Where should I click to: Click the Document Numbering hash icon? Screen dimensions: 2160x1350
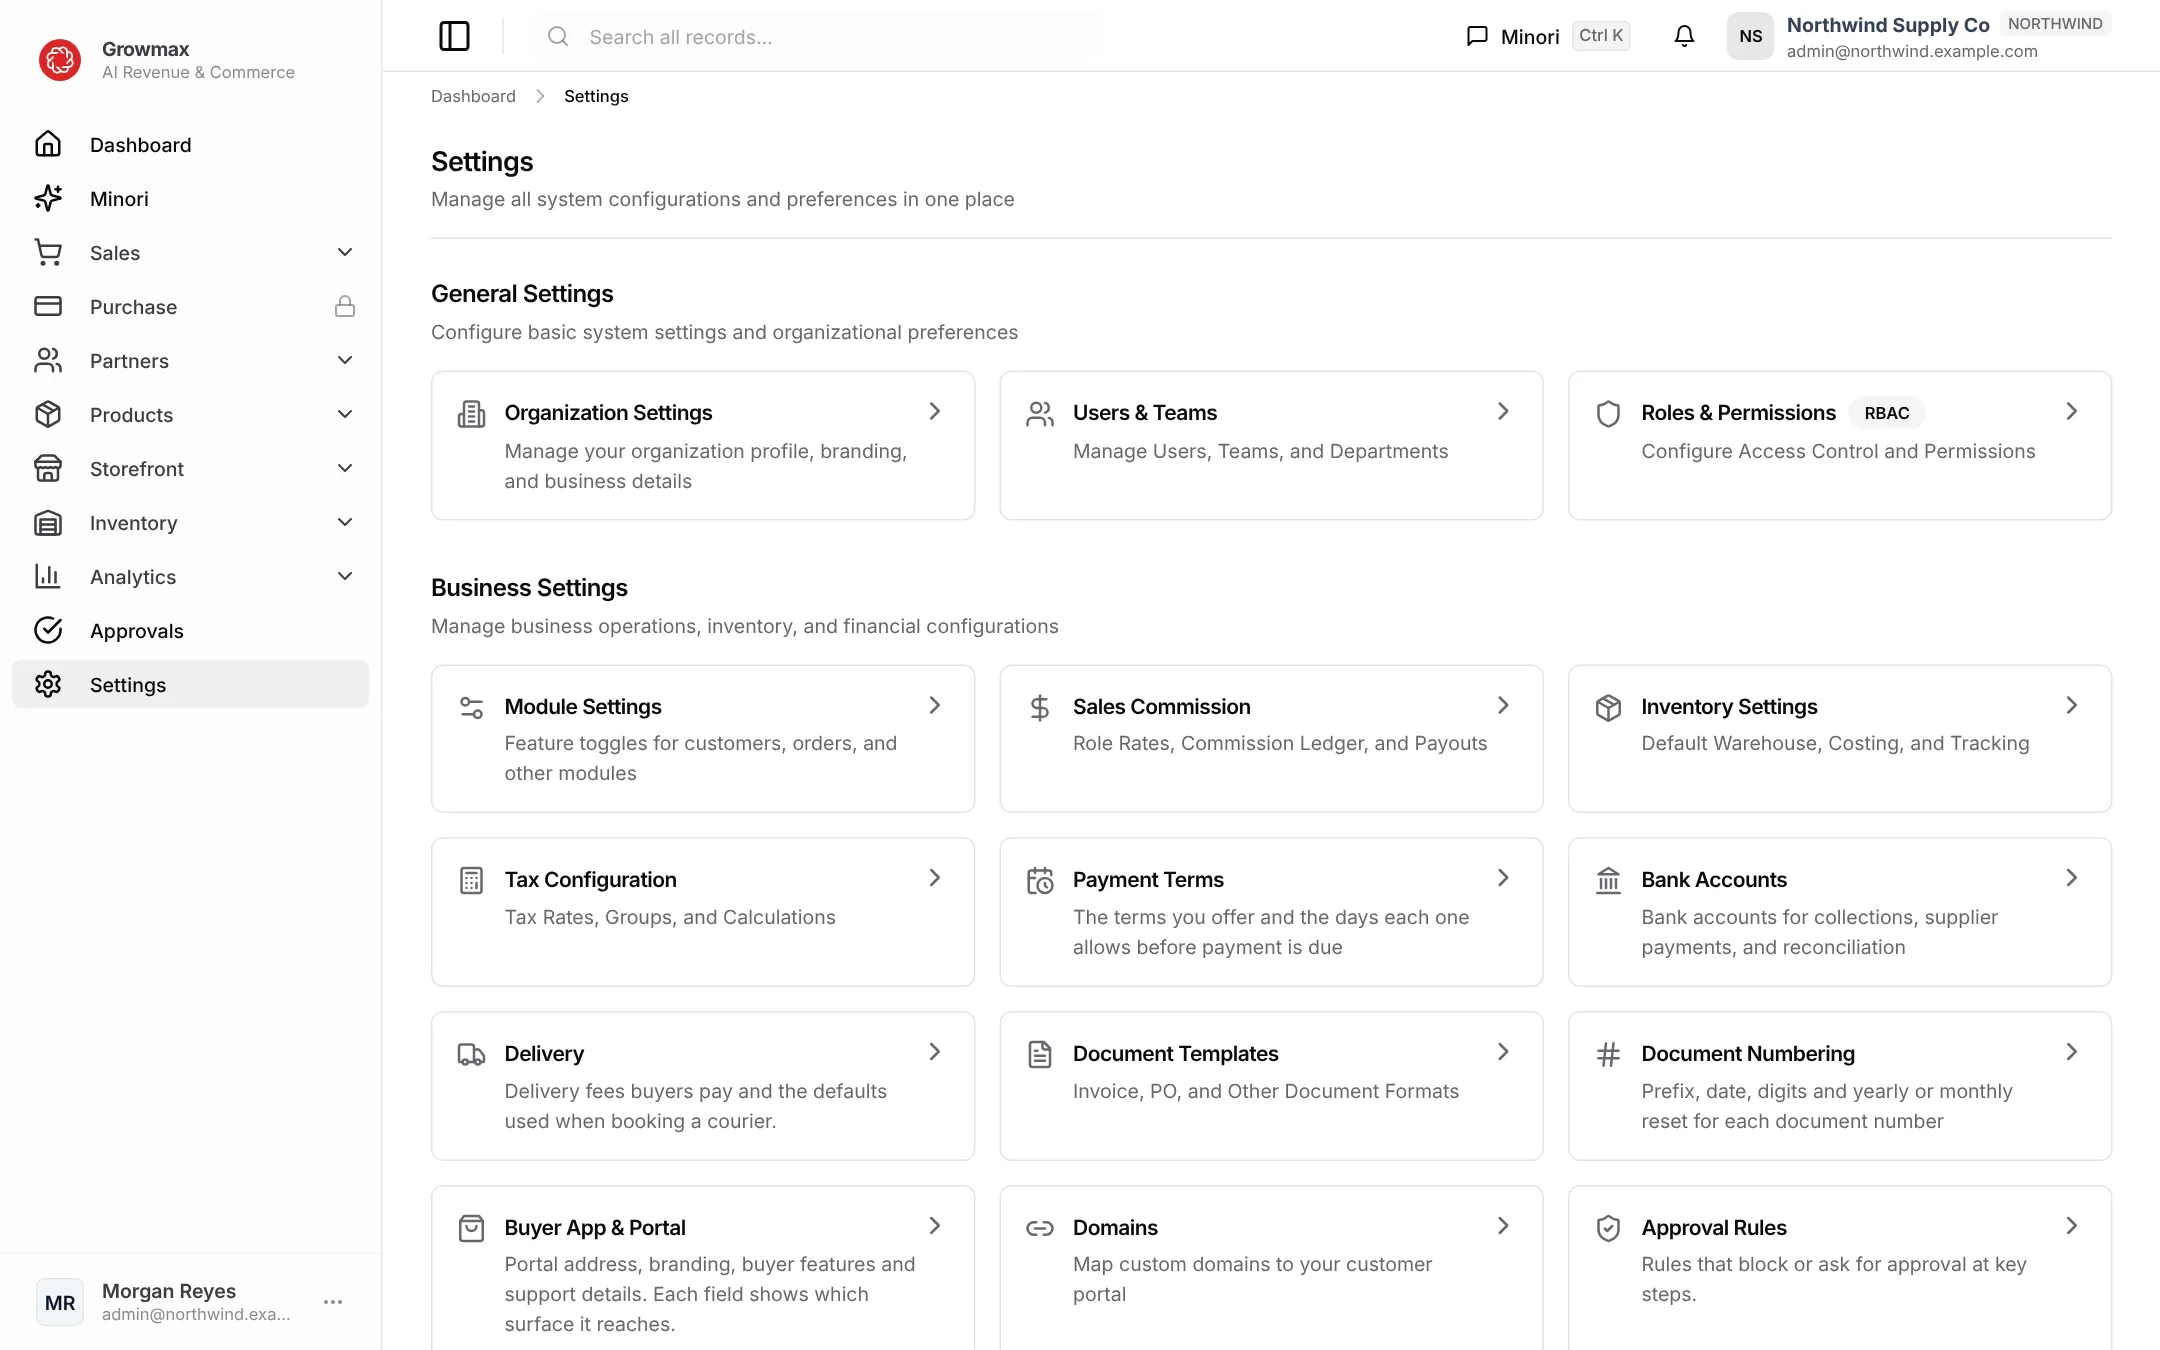[1608, 1054]
